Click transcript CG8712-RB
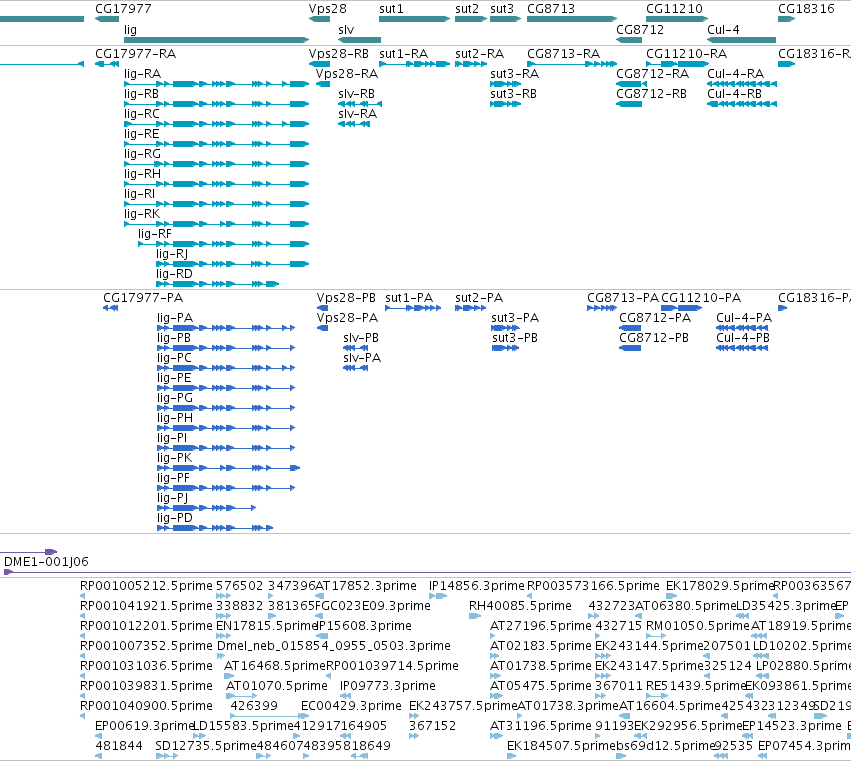851x761 pixels. [x=629, y=104]
